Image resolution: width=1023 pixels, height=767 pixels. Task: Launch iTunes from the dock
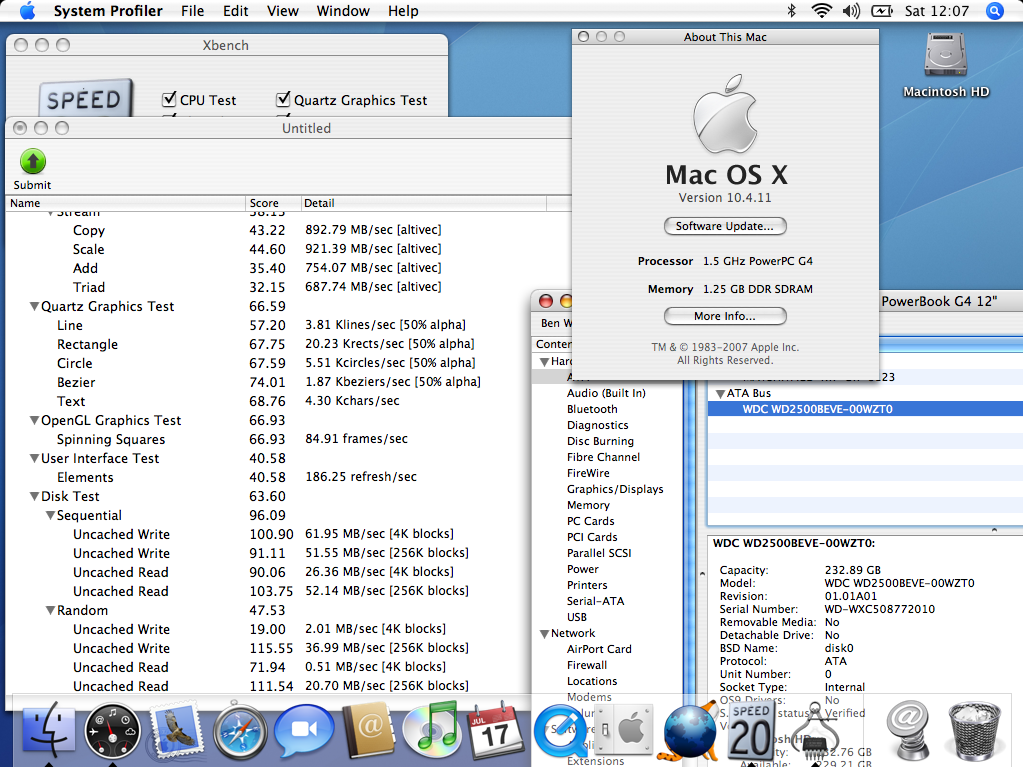[432, 731]
